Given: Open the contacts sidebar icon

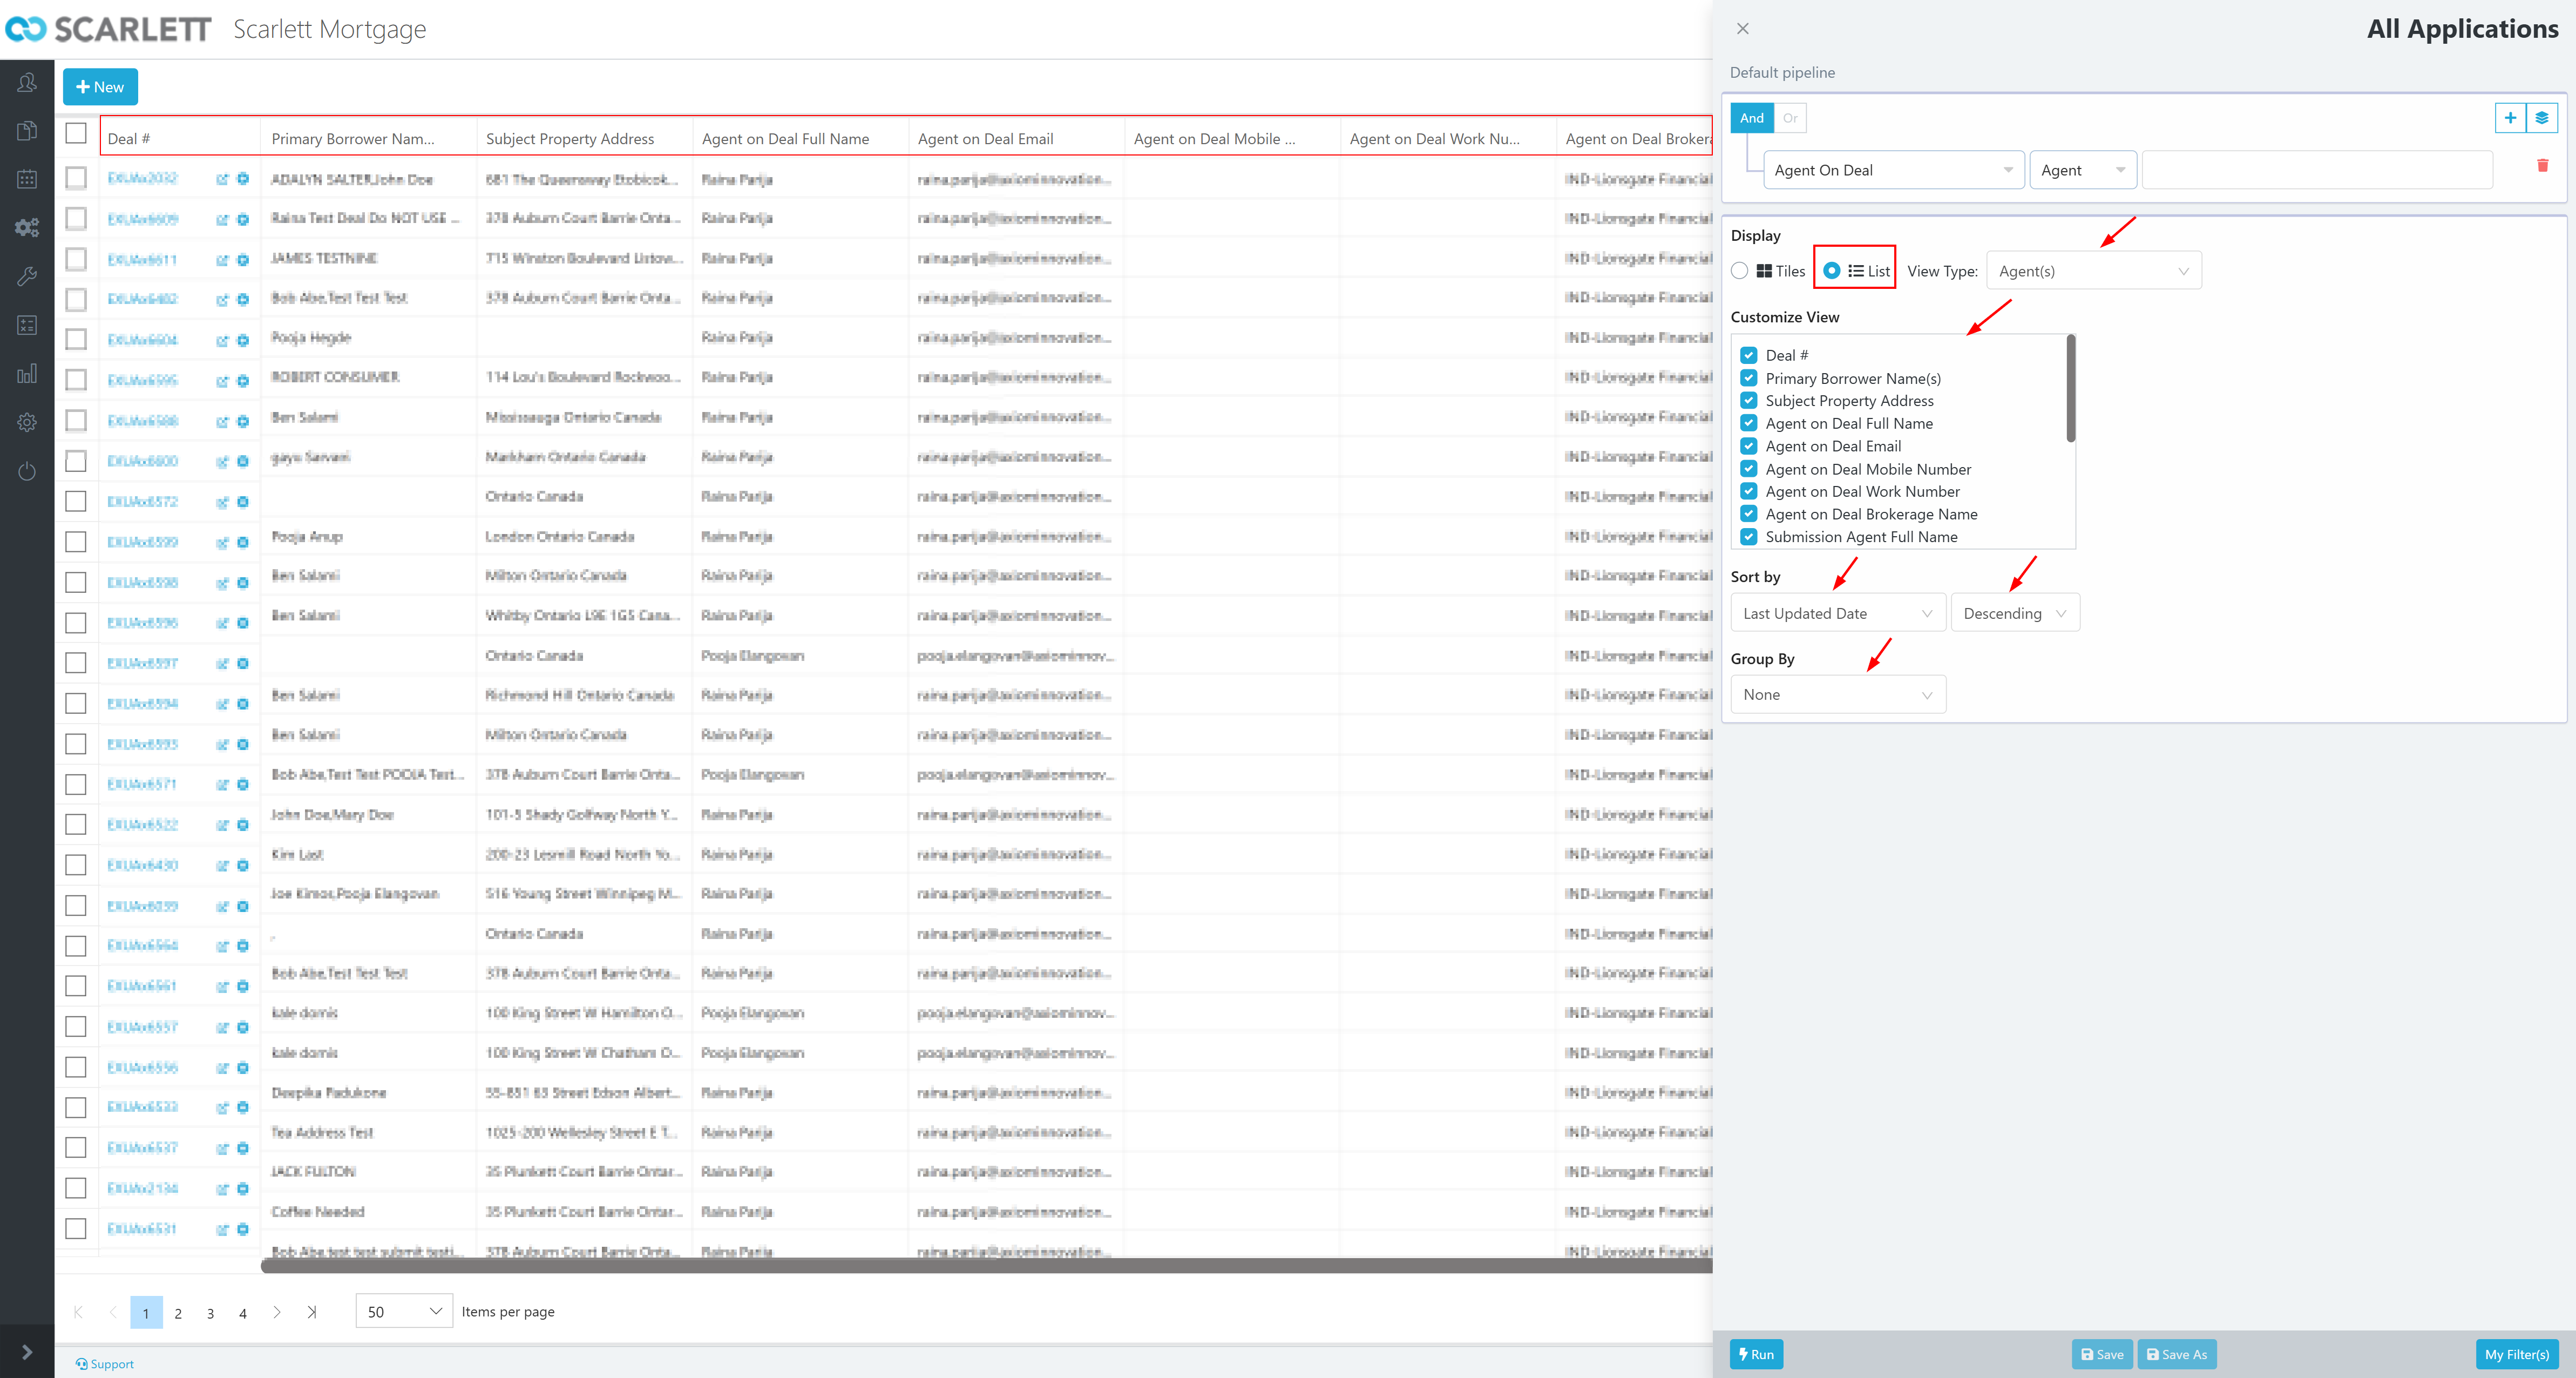Looking at the screenshot, I should pos(27,83).
